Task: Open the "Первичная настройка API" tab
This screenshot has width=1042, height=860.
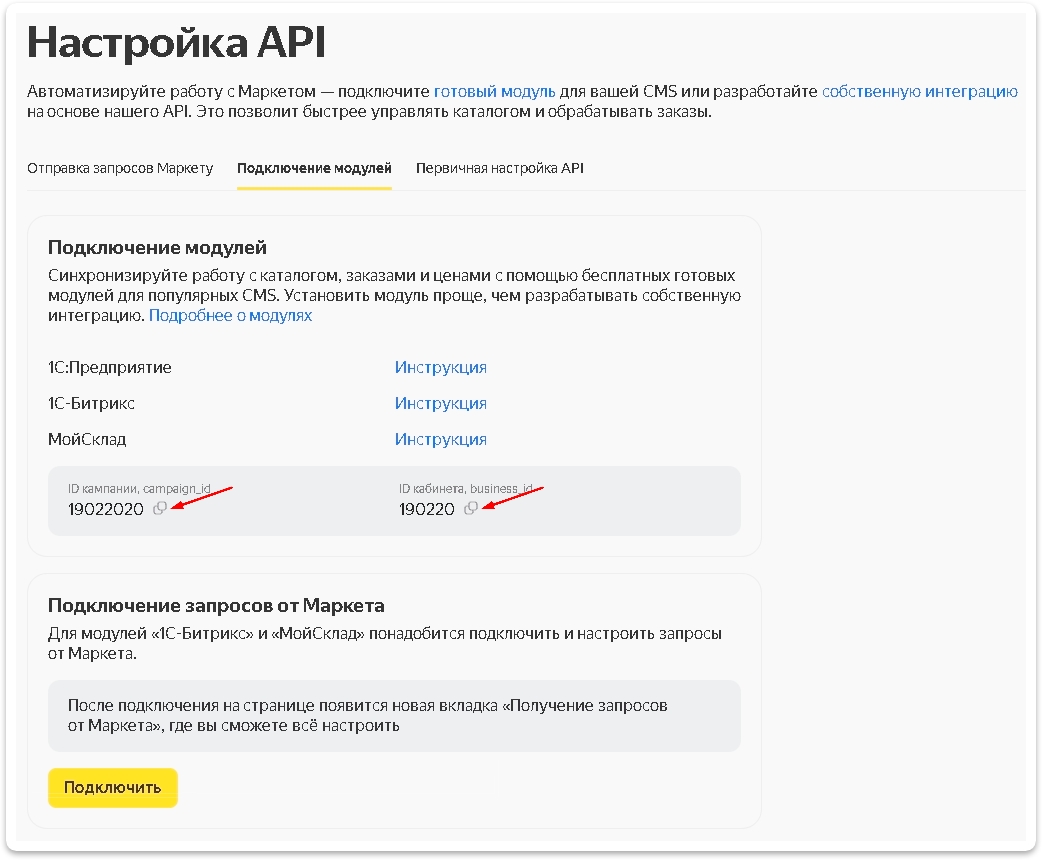Action: pyautogui.click(x=499, y=168)
